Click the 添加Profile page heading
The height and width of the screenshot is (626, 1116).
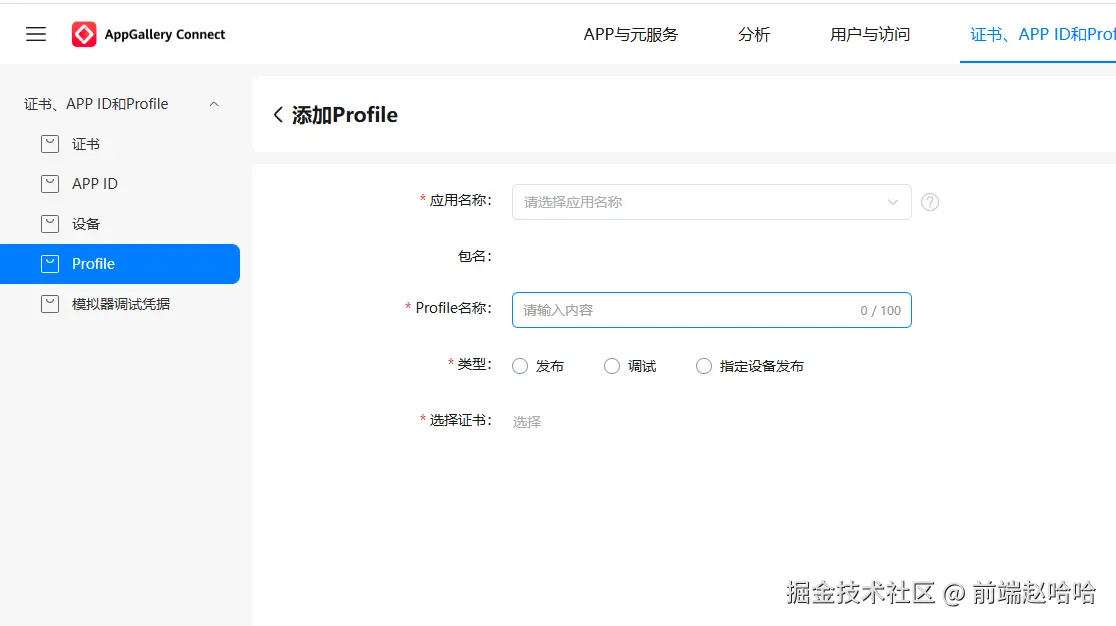click(344, 115)
